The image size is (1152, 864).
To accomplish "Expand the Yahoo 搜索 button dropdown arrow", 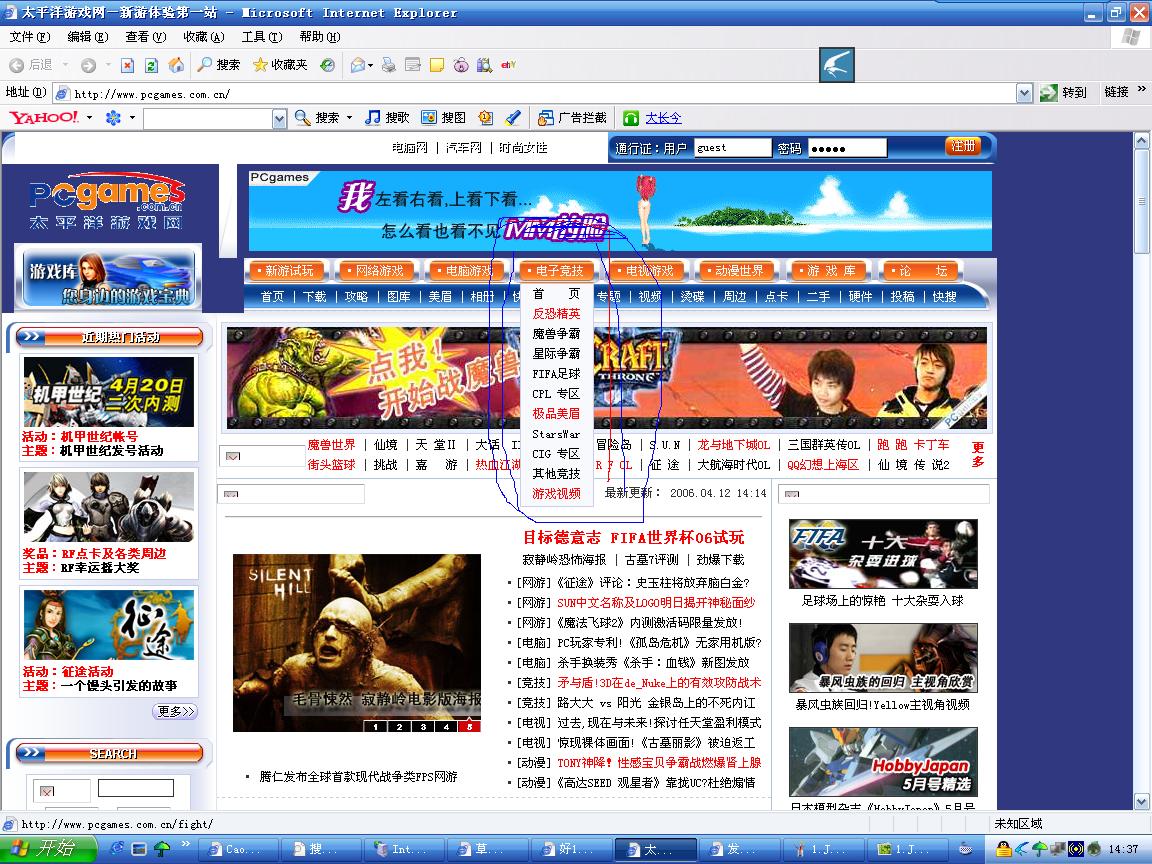I will 350,118.
